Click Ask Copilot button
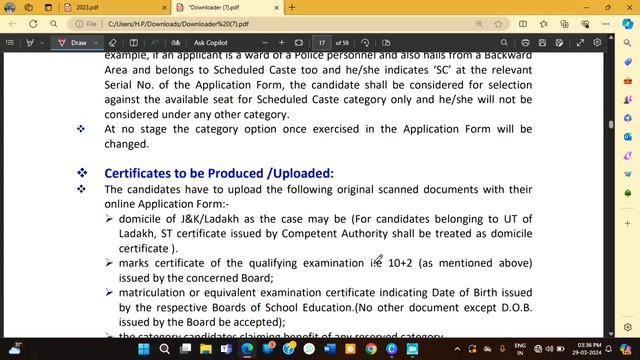This screenshot has width=640, height=360. tap(211, 43)
